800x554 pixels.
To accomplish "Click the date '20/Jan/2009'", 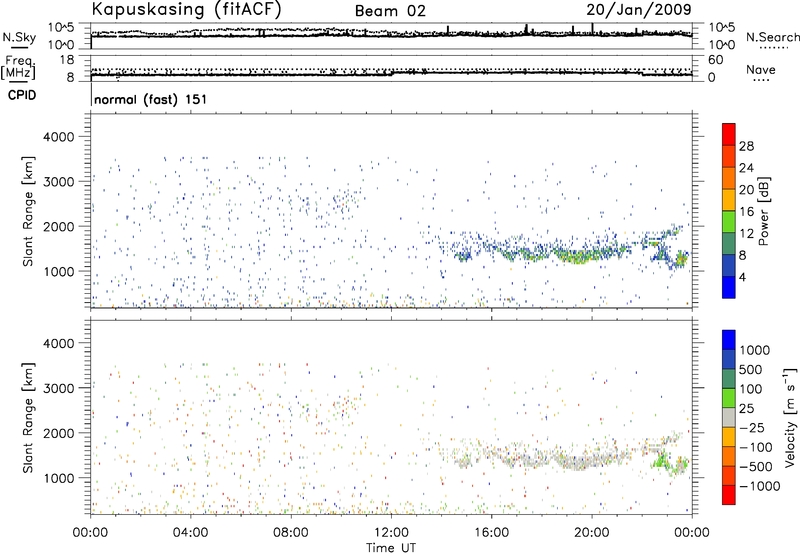I will (639, 9).
